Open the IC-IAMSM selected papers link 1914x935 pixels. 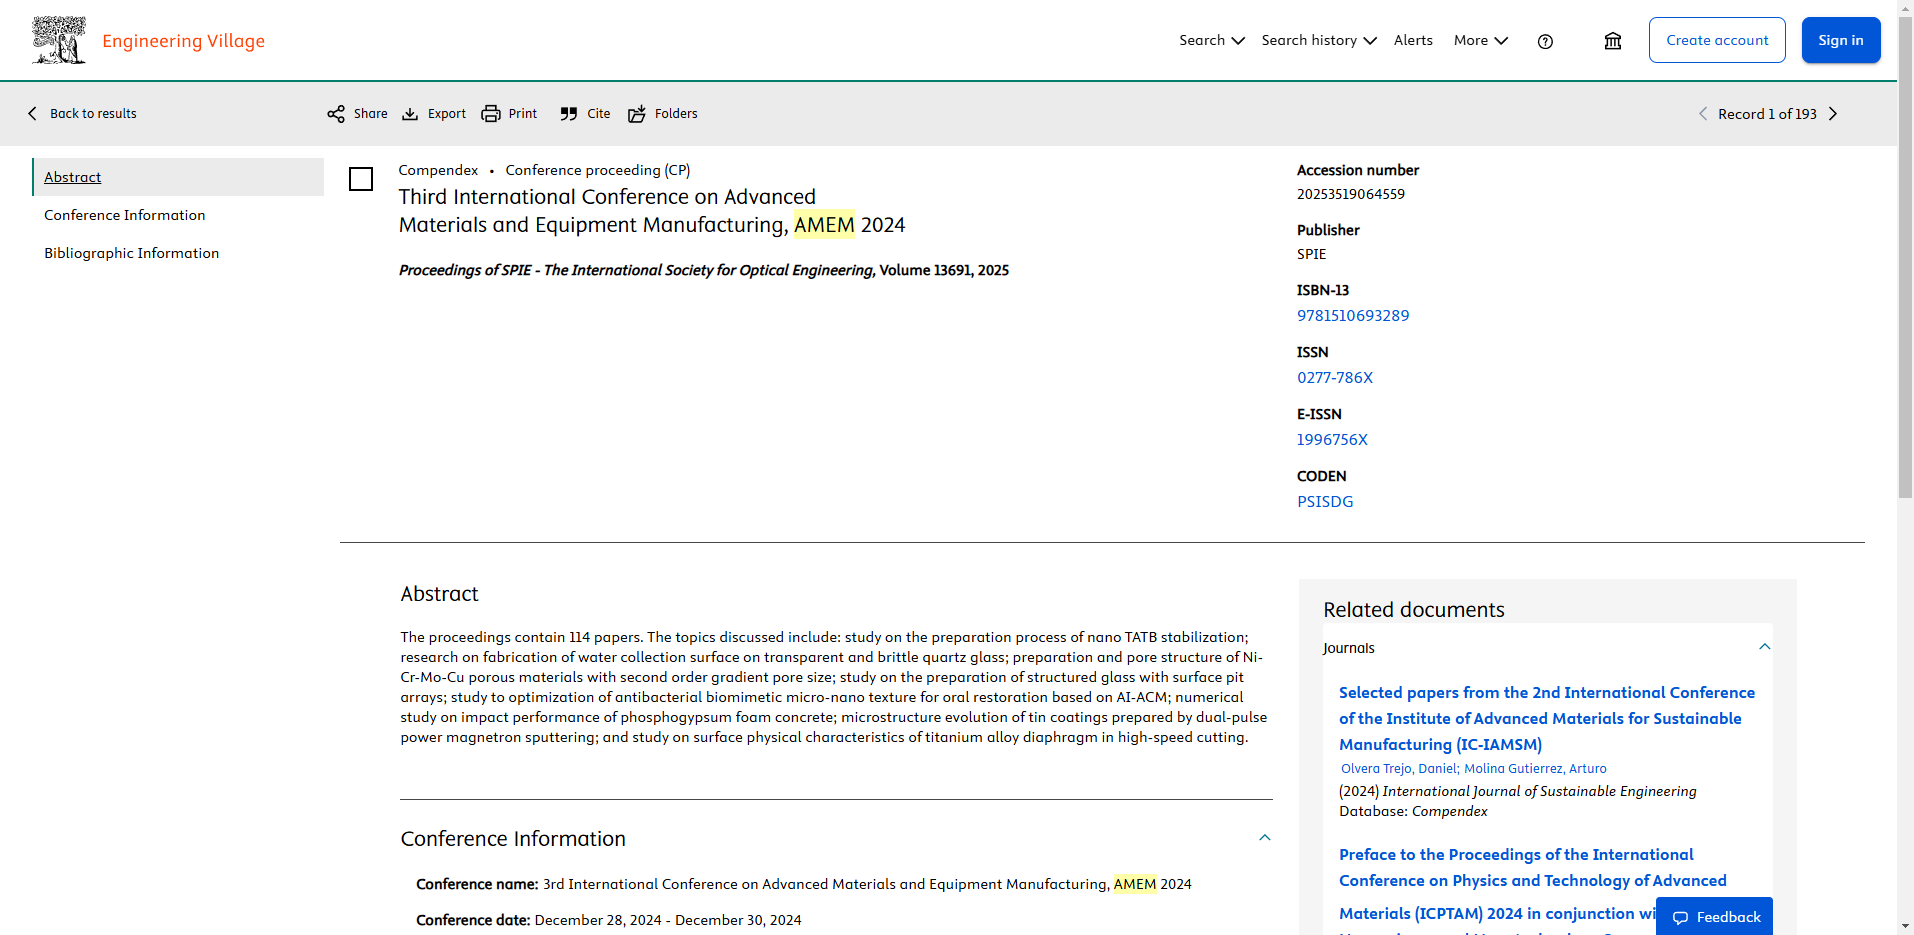pos(1547,718)
